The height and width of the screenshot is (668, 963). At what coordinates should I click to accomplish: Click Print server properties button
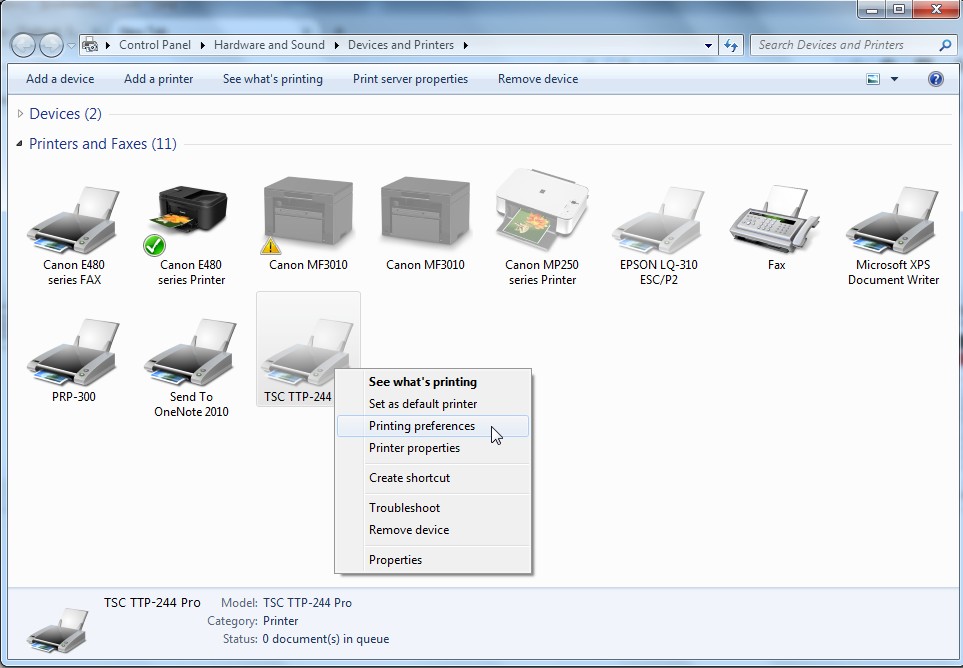[410, 79]
